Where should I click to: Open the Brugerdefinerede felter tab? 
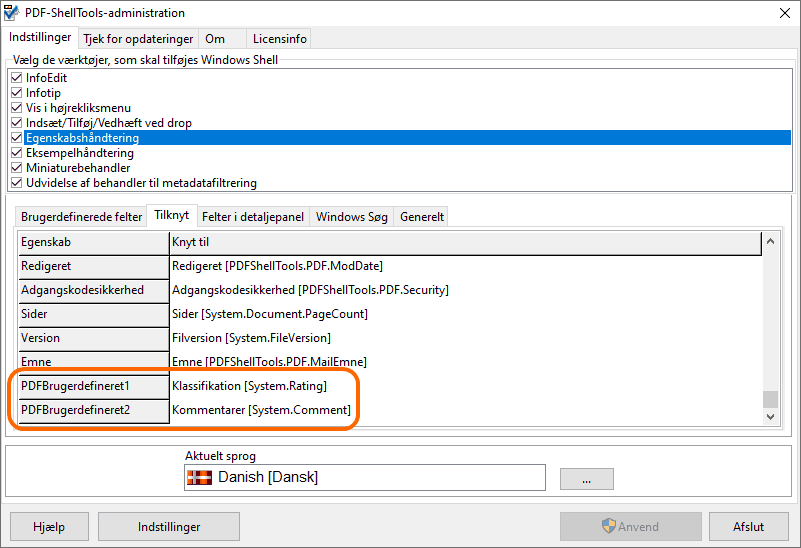[x=81, y=217]
